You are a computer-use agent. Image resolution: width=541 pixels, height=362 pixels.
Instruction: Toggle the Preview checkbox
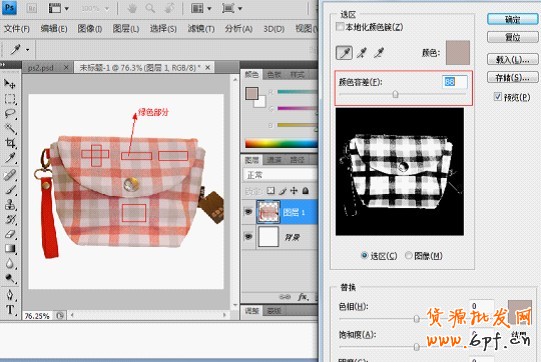(498, 97)
